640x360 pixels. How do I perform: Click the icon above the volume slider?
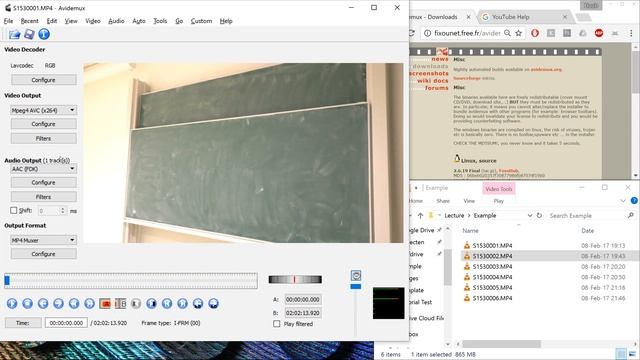click(x=356, y=275)
